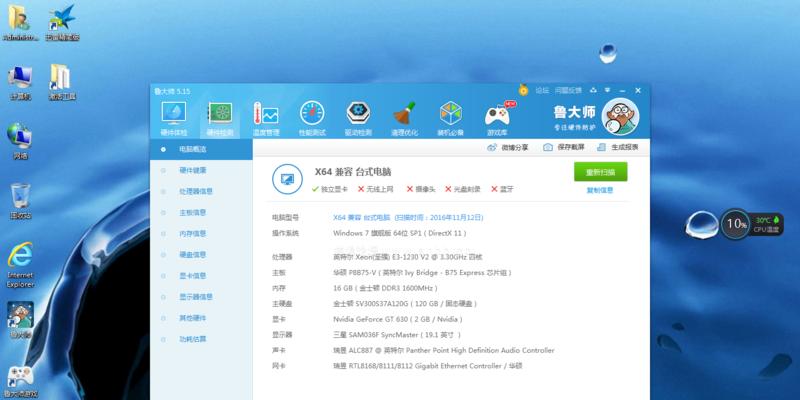Click the 30°C CPU temperature readout widget
This screenshot has width=800, height=400.
click(767, 224)
